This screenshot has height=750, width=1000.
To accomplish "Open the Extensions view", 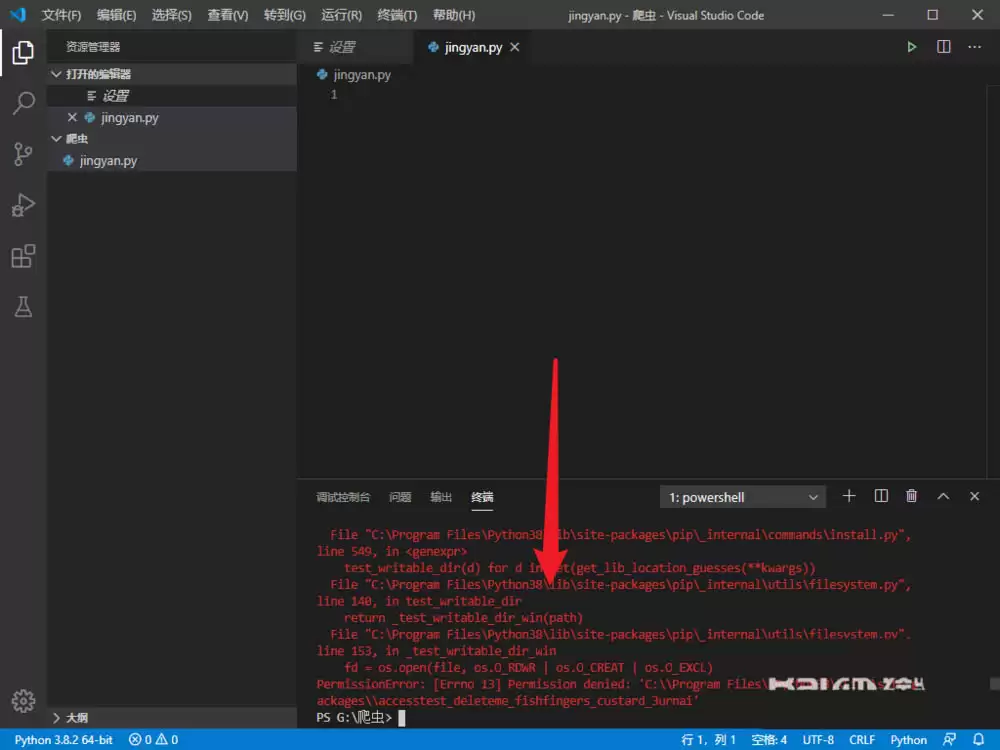I will coord(23,256).
